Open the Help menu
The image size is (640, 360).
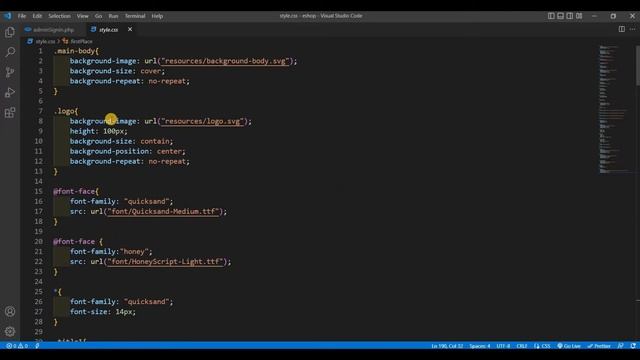(x=157, y=16)
